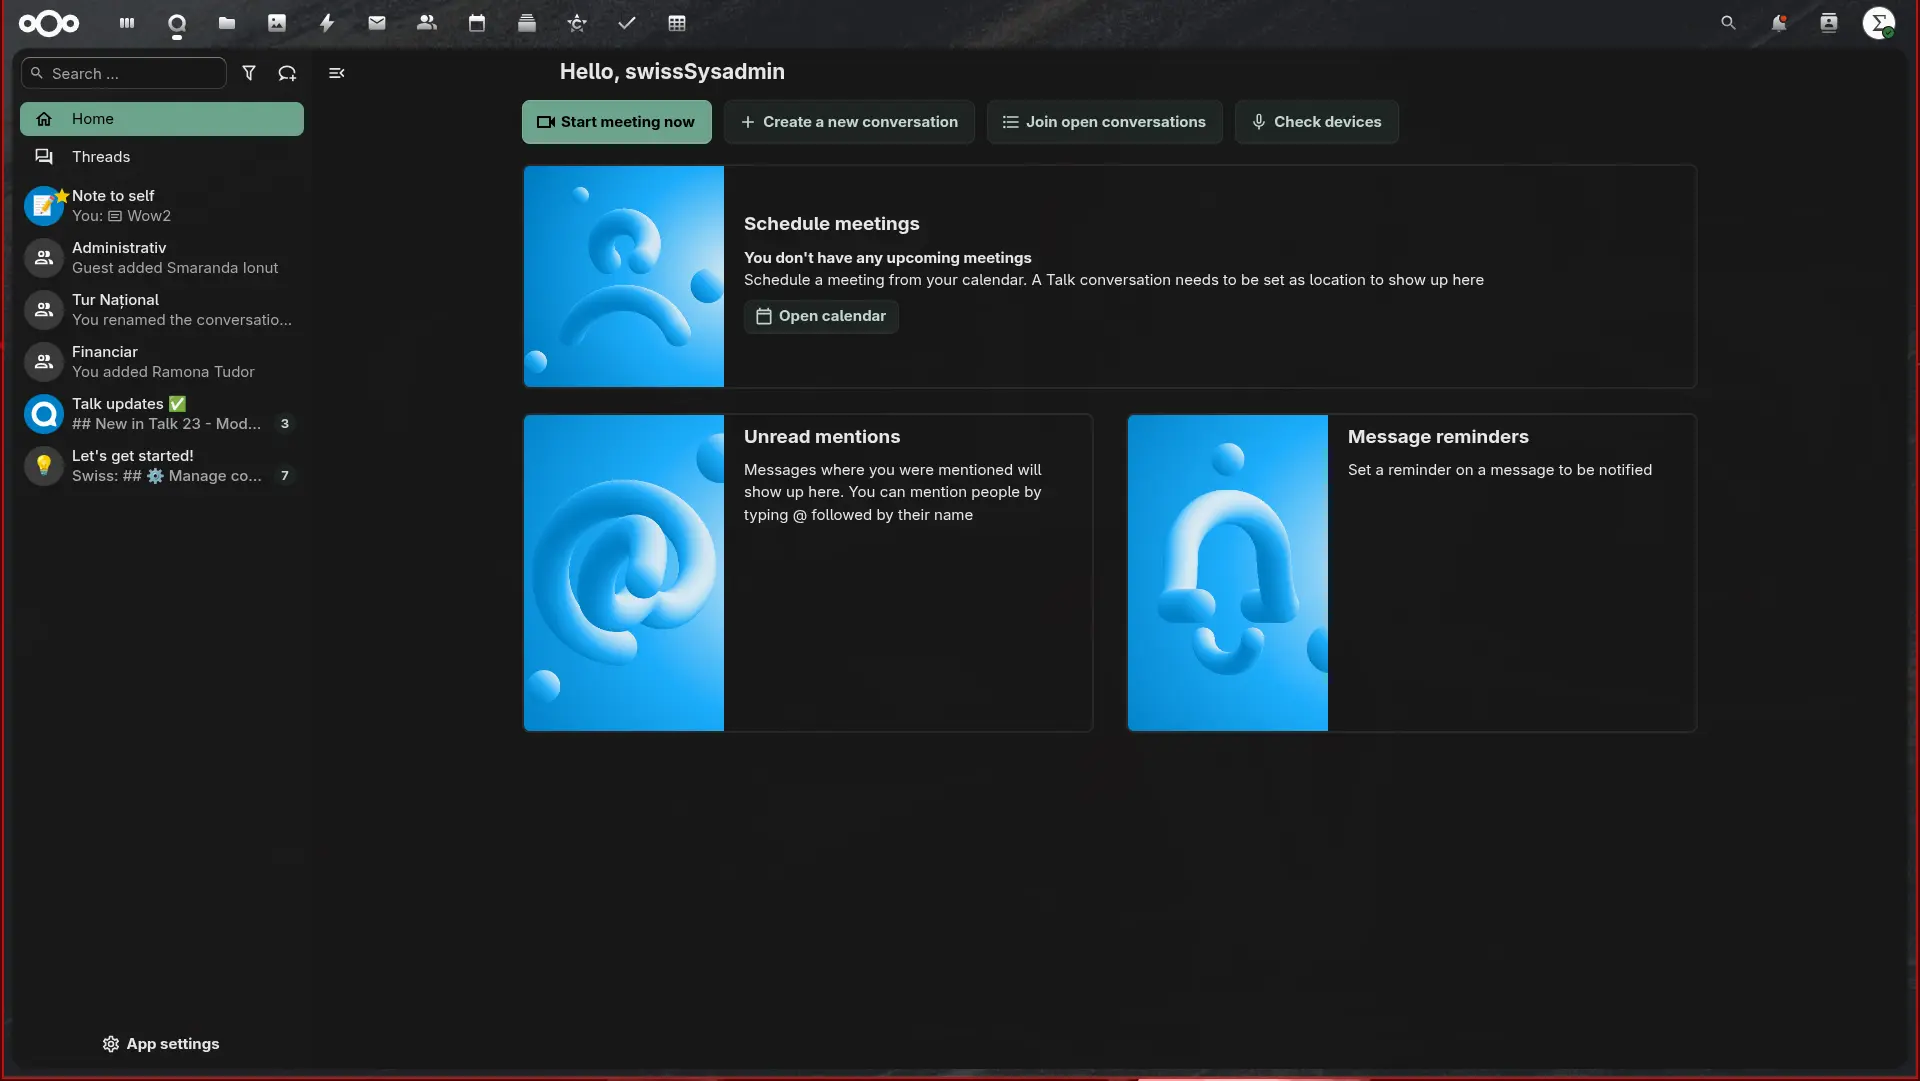Open the Files app in top bar
The image size is (1920, 1081).
click(227, 23)
